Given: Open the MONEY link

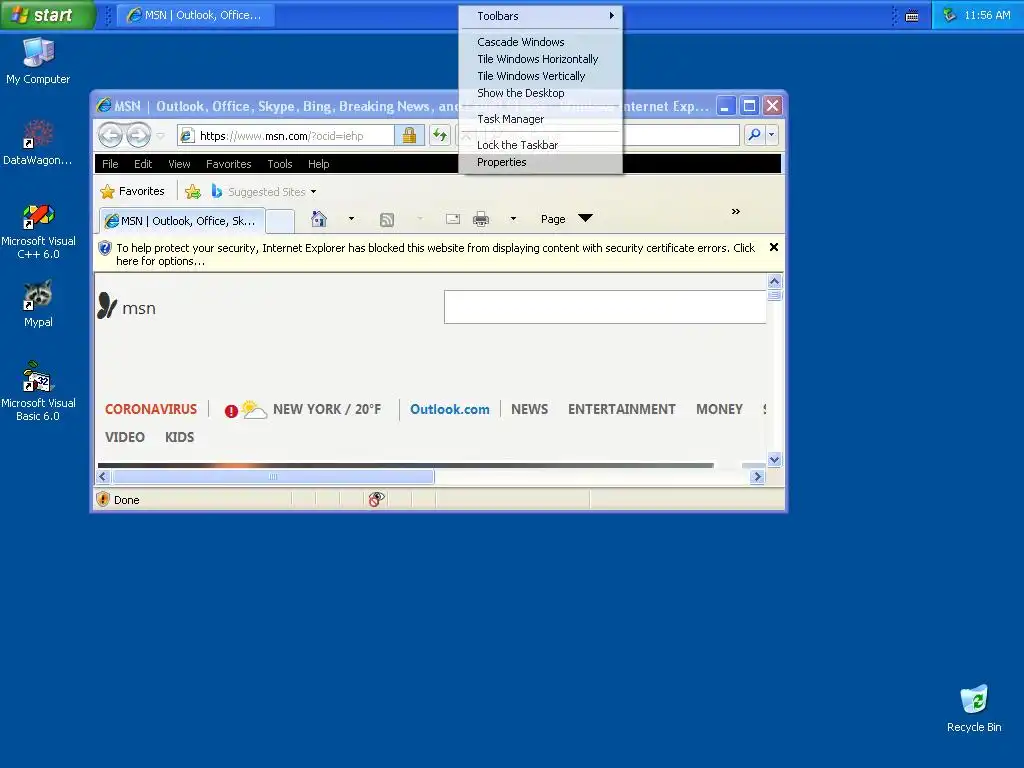Looking at the screenshot, I should [719, 409].
